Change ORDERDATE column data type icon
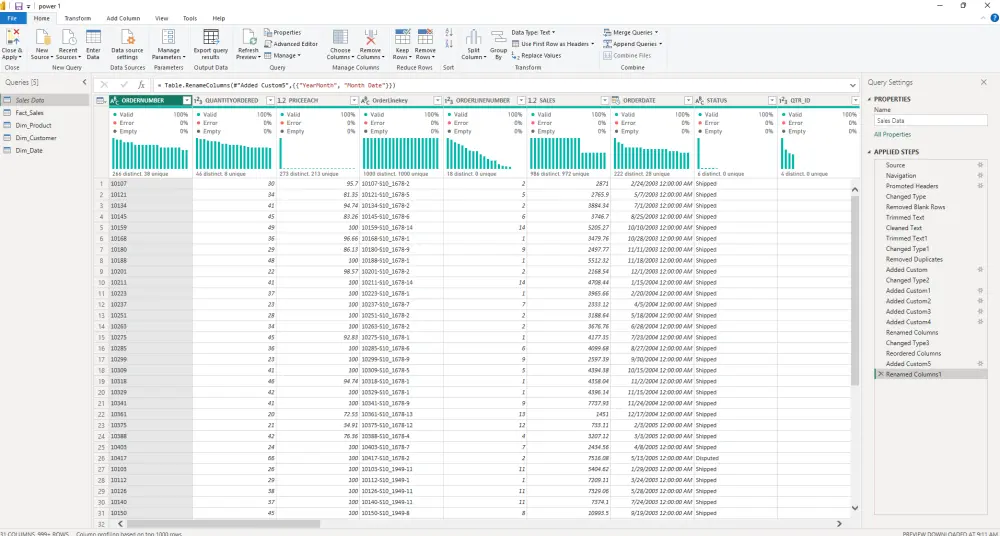This screenshot has height=536, width=1000. click(x=616, y=100)
